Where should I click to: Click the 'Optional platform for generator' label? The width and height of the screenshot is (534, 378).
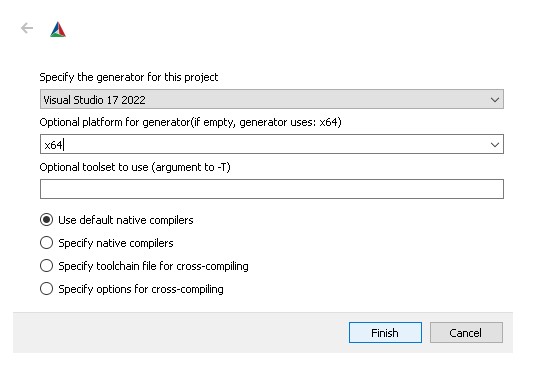190,122
